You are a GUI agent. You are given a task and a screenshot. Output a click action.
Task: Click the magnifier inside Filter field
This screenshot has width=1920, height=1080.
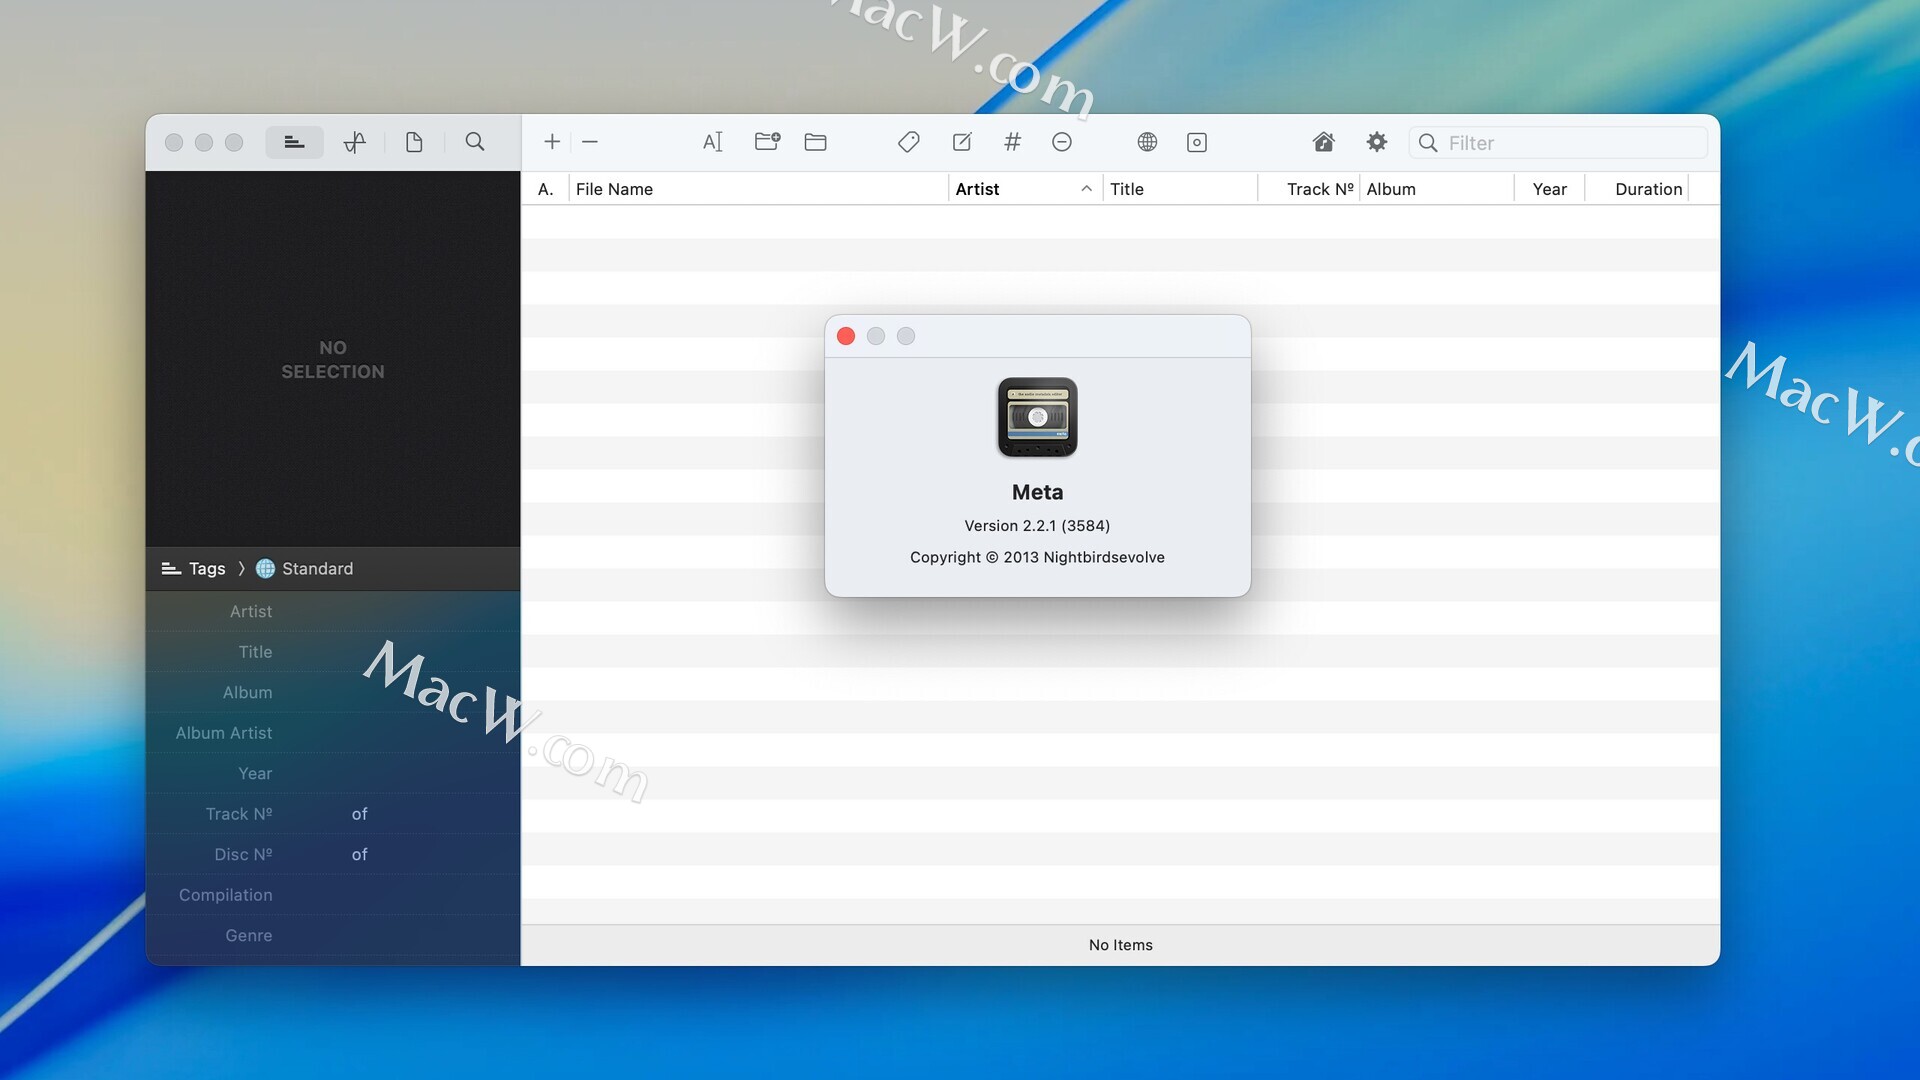click(1428, 143)
